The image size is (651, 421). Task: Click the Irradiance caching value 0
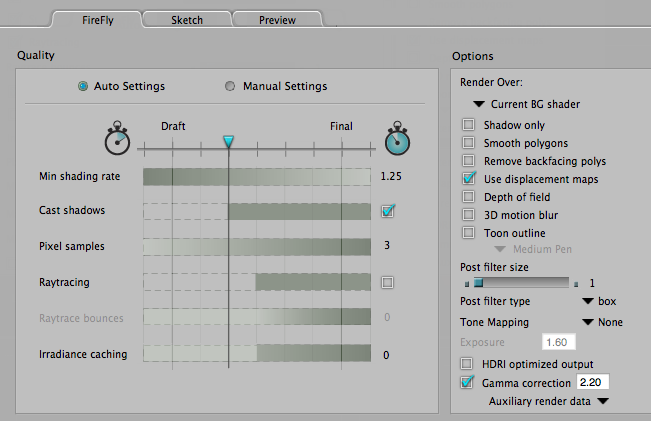tap(386, 355)
